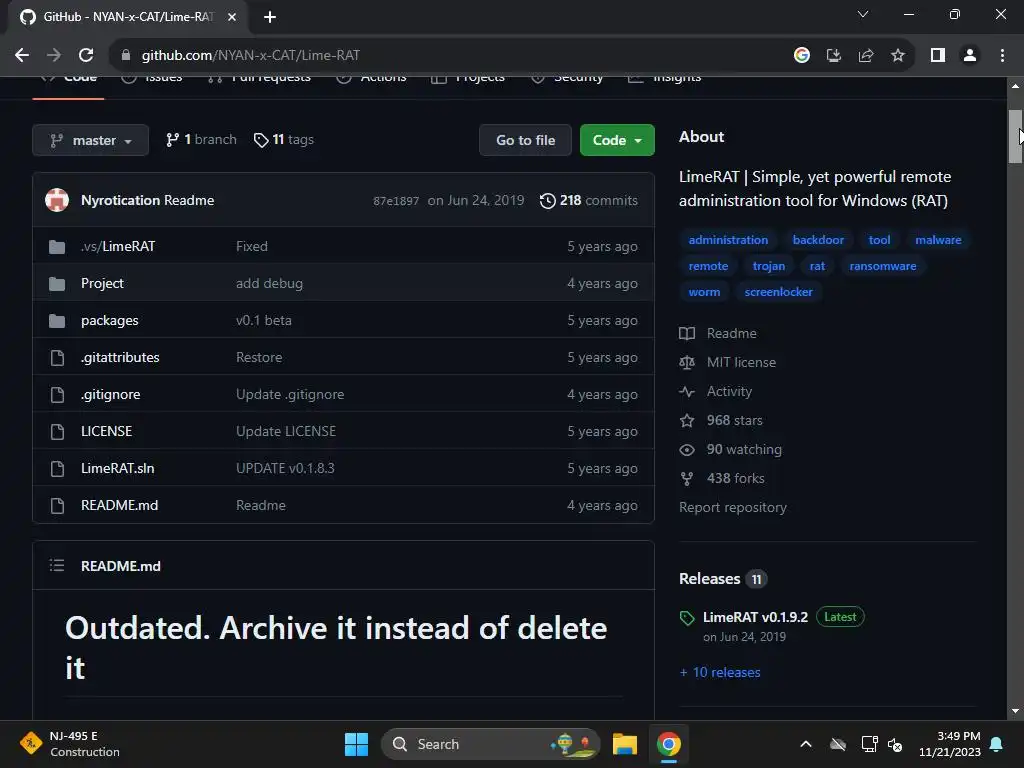
Task: Select the screenlocker topic tag
Action: (778, 293)
